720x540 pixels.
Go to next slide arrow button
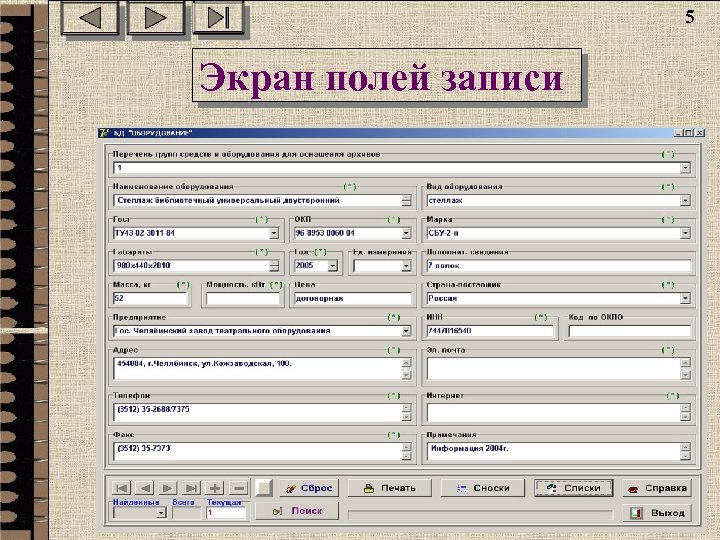pos(155,17)
